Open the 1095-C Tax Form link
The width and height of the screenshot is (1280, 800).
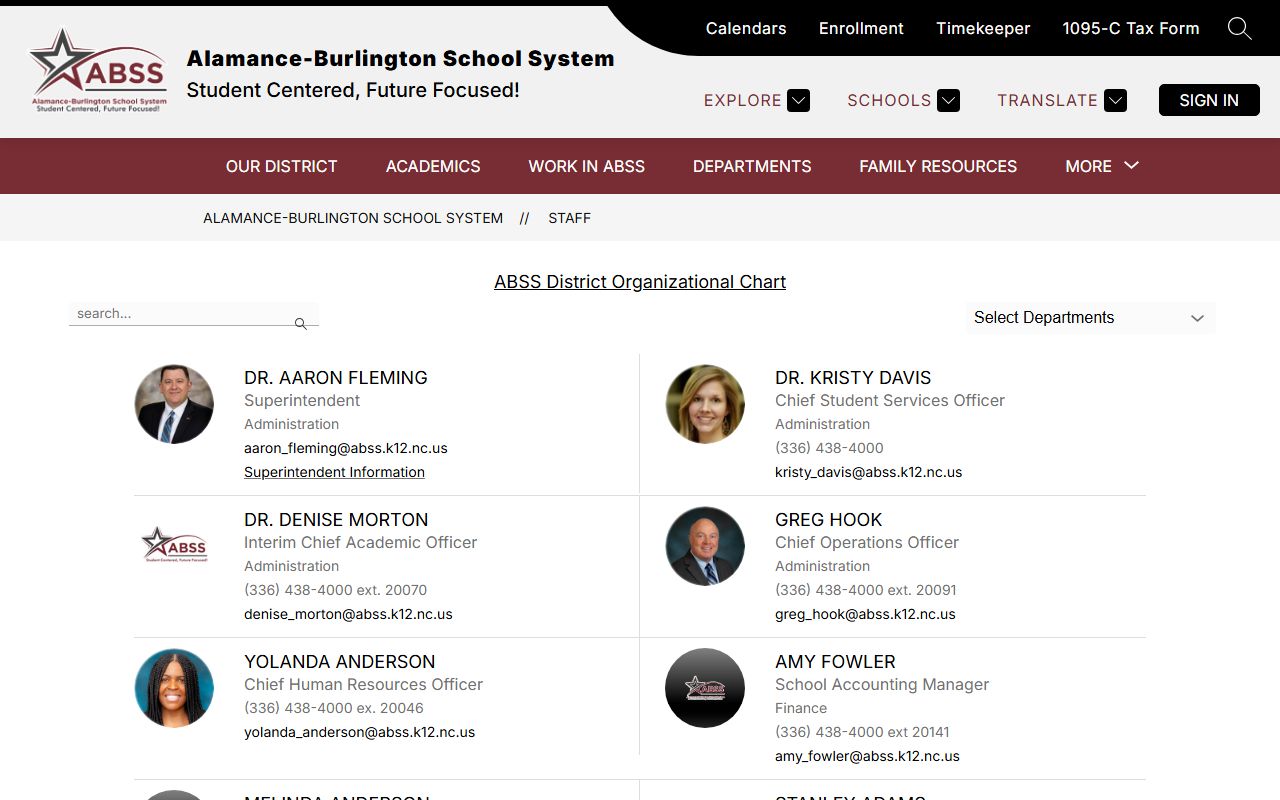(x=1131, y=28)
